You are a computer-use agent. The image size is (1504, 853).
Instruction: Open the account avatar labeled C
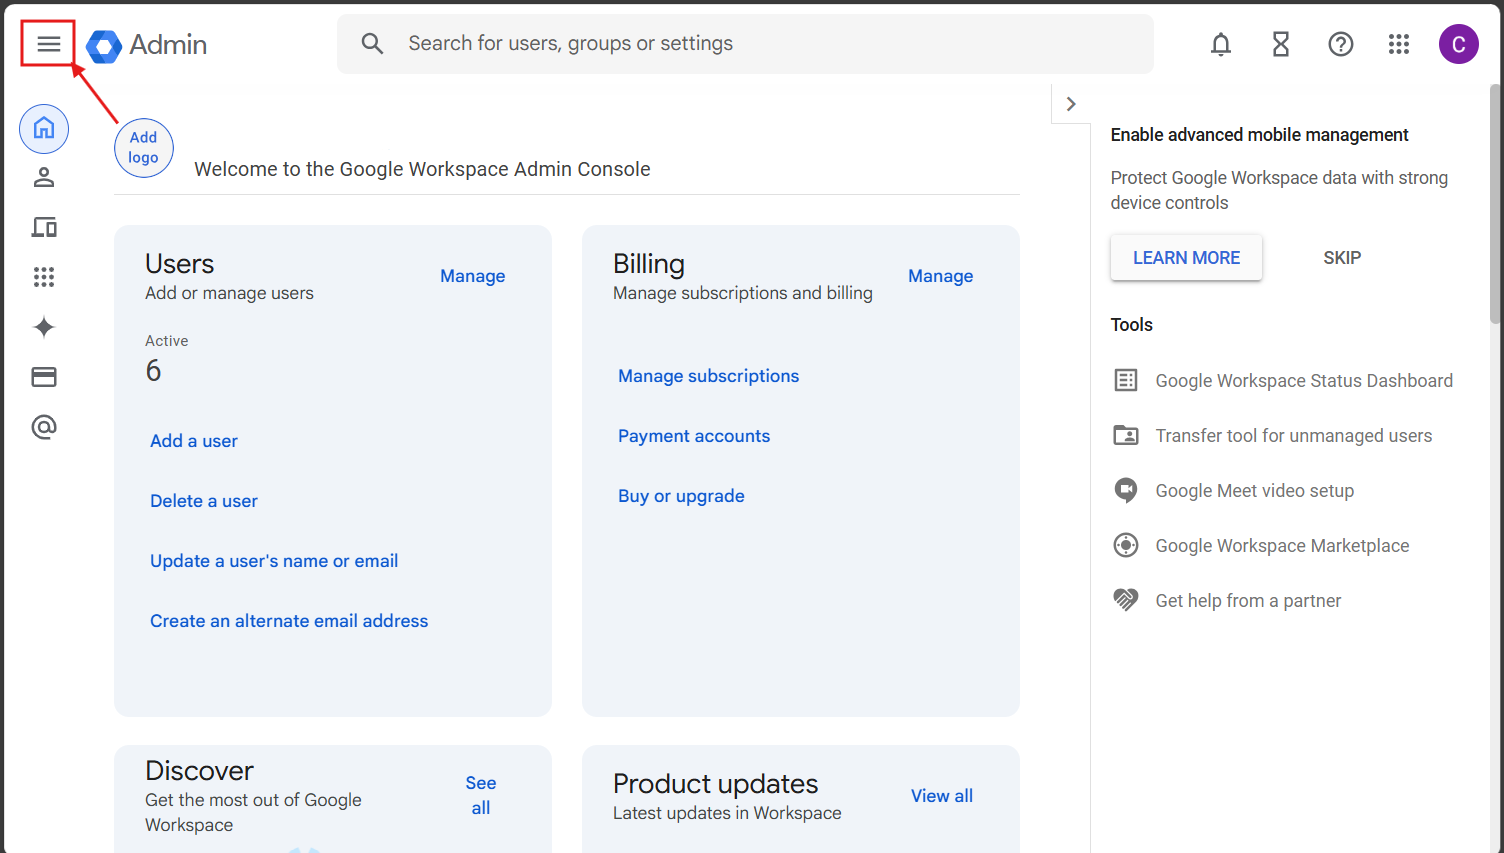pyautogui.click(x=1458, y=44)
